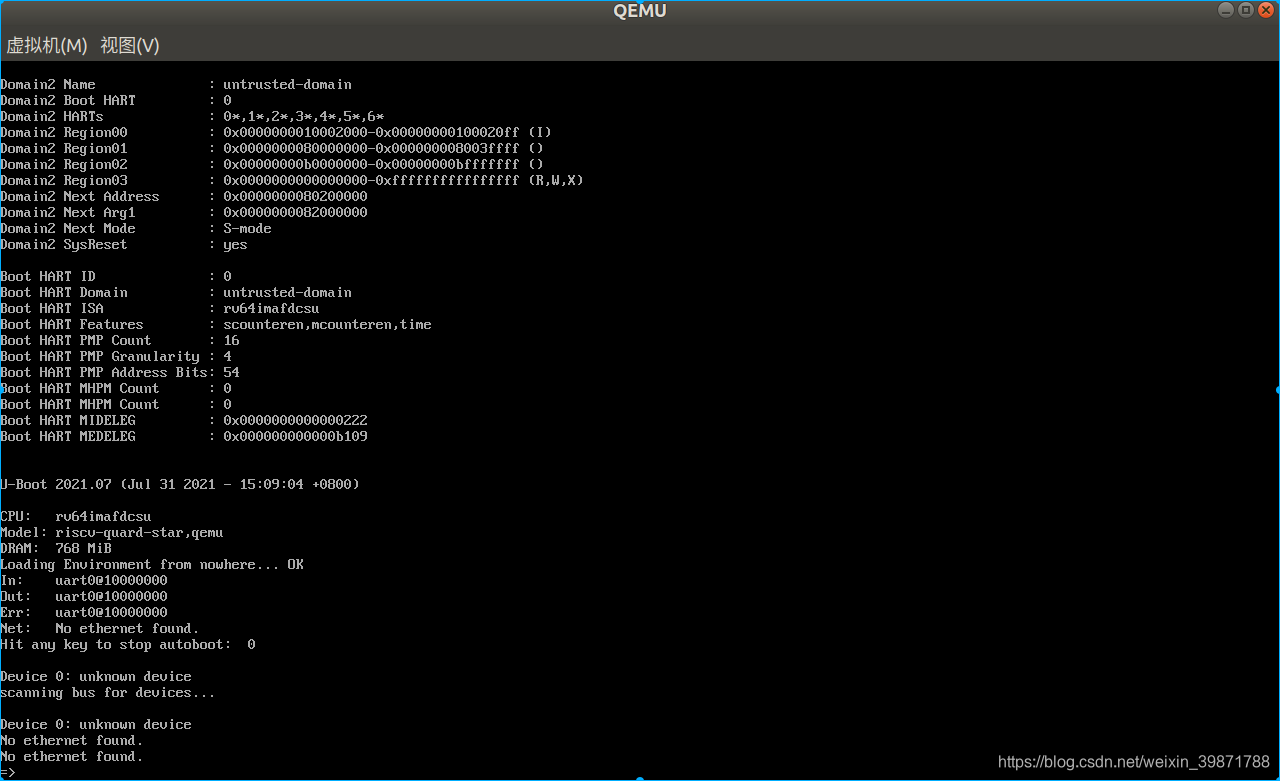The height and width of the screenshot is (781, 1280).
Task: Maximize the QEMU window
Action: tap(1246, 9)
